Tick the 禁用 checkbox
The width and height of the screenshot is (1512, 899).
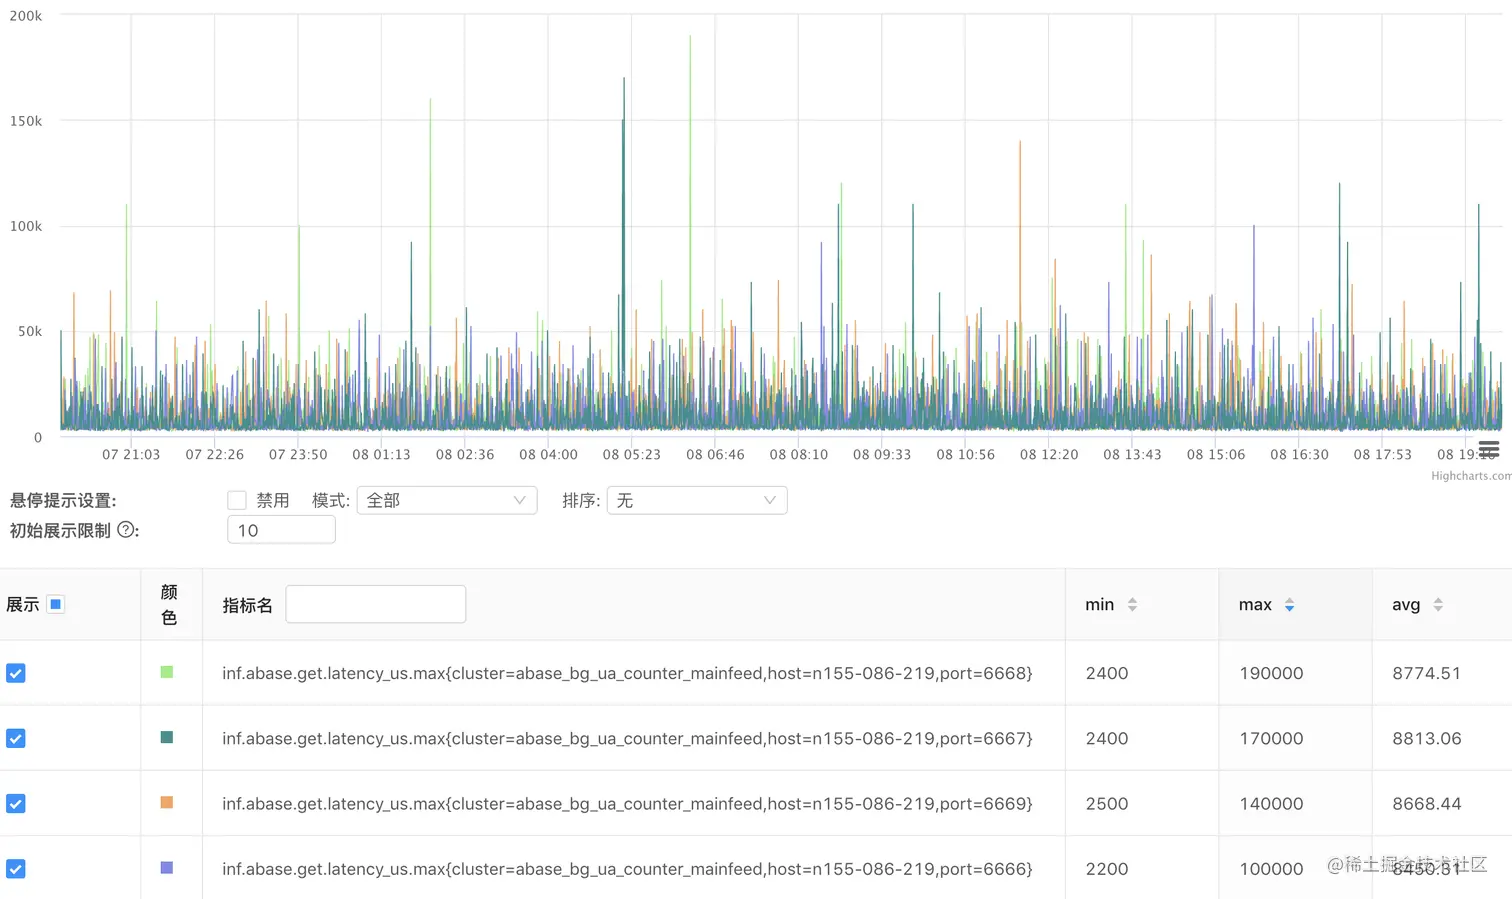click(x=237, y=500)
